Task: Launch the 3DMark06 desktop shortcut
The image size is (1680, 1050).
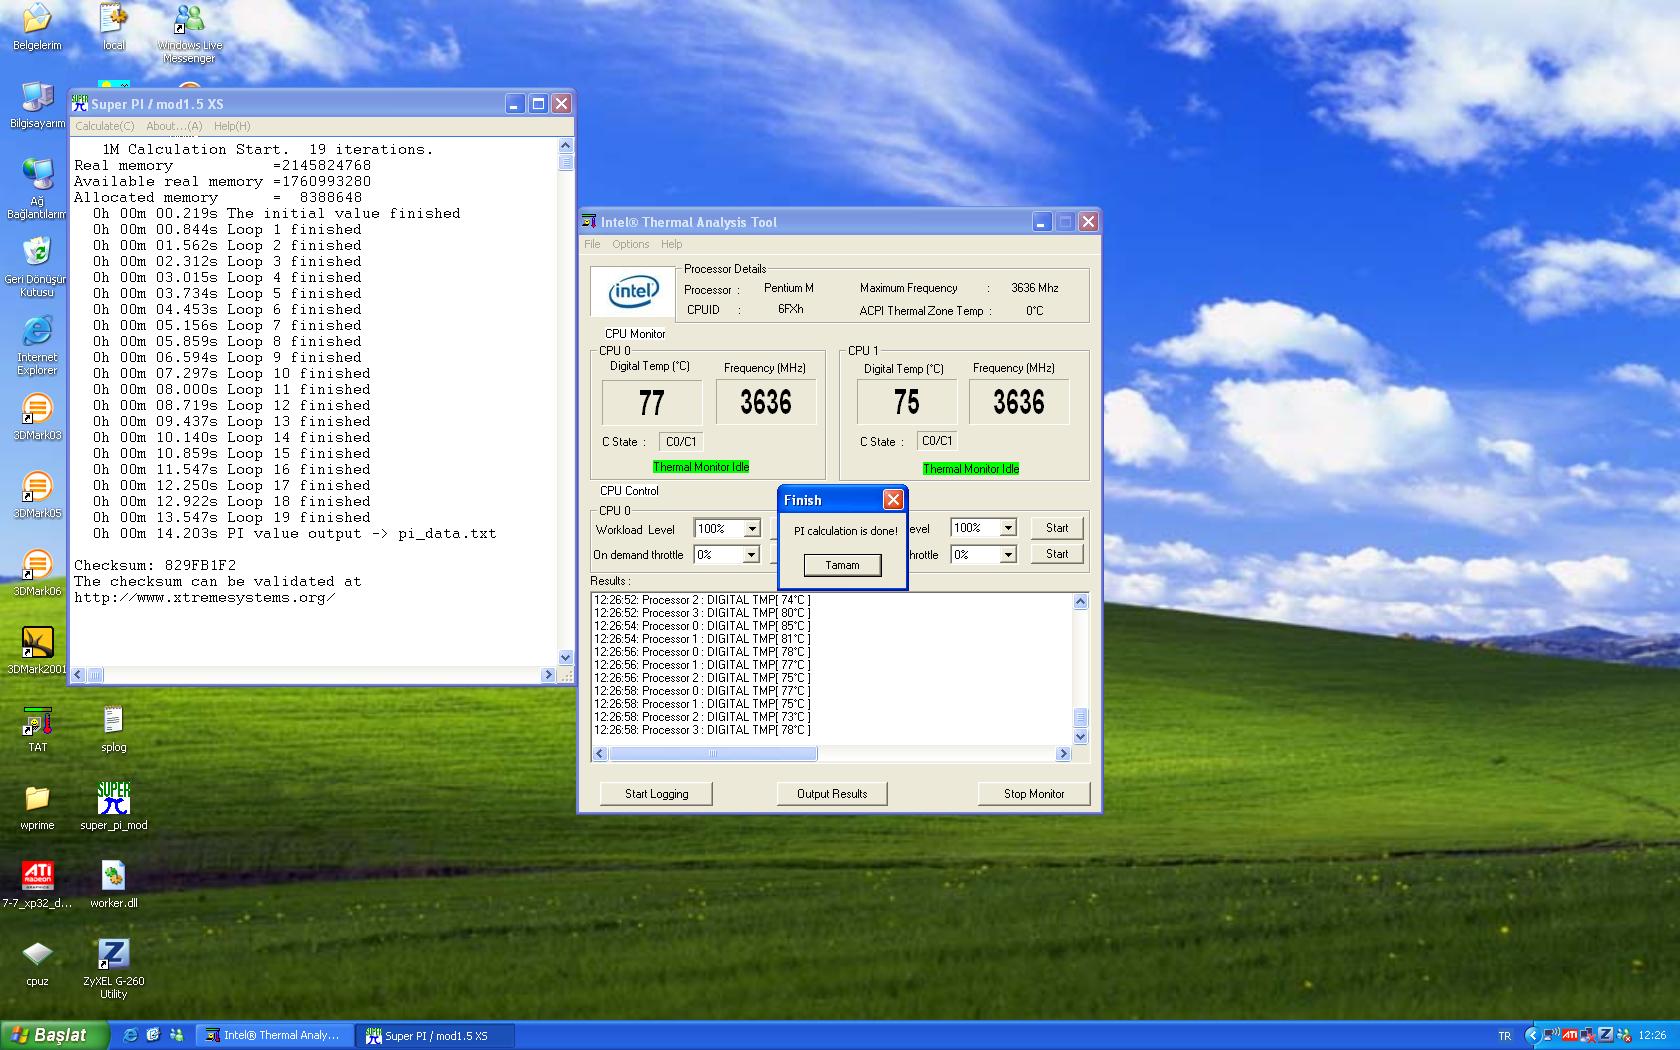Action: tap(37, 573)
